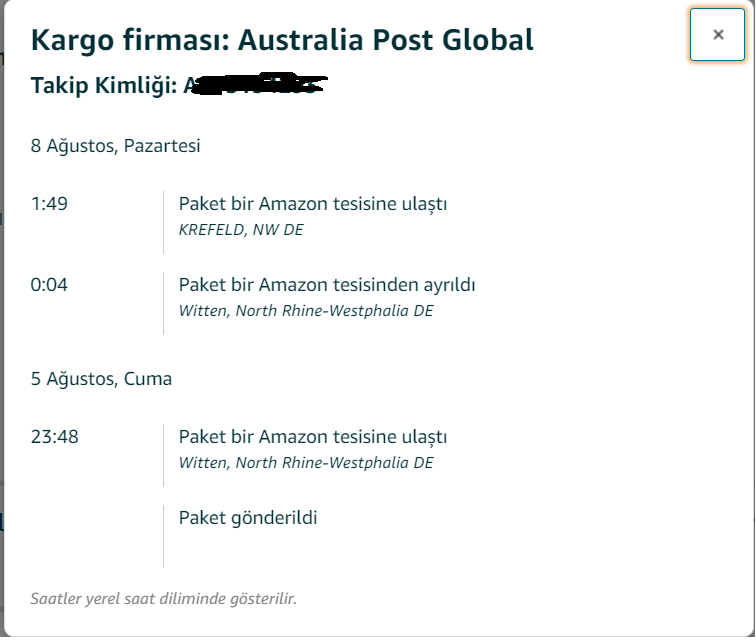Viewport: 756px width, 640px height.
Task: Select the 23:48 Amazon tesisine ulaştı event
Action: pyautogui.click(x=312, y=437)
